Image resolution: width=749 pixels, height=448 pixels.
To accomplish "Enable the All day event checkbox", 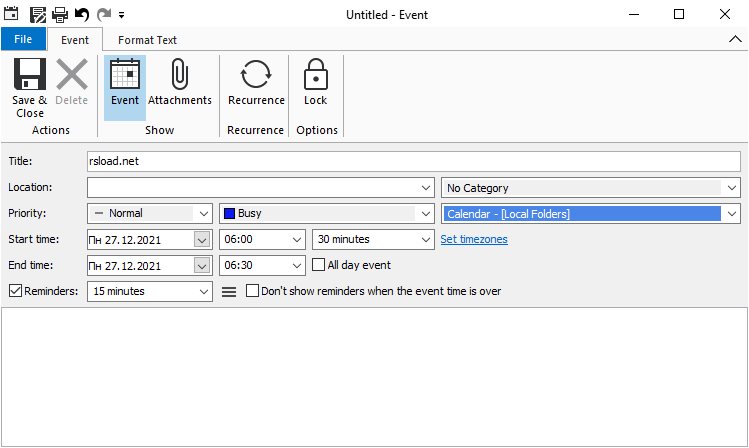I will pyautogui.click(x=318, y=265).
